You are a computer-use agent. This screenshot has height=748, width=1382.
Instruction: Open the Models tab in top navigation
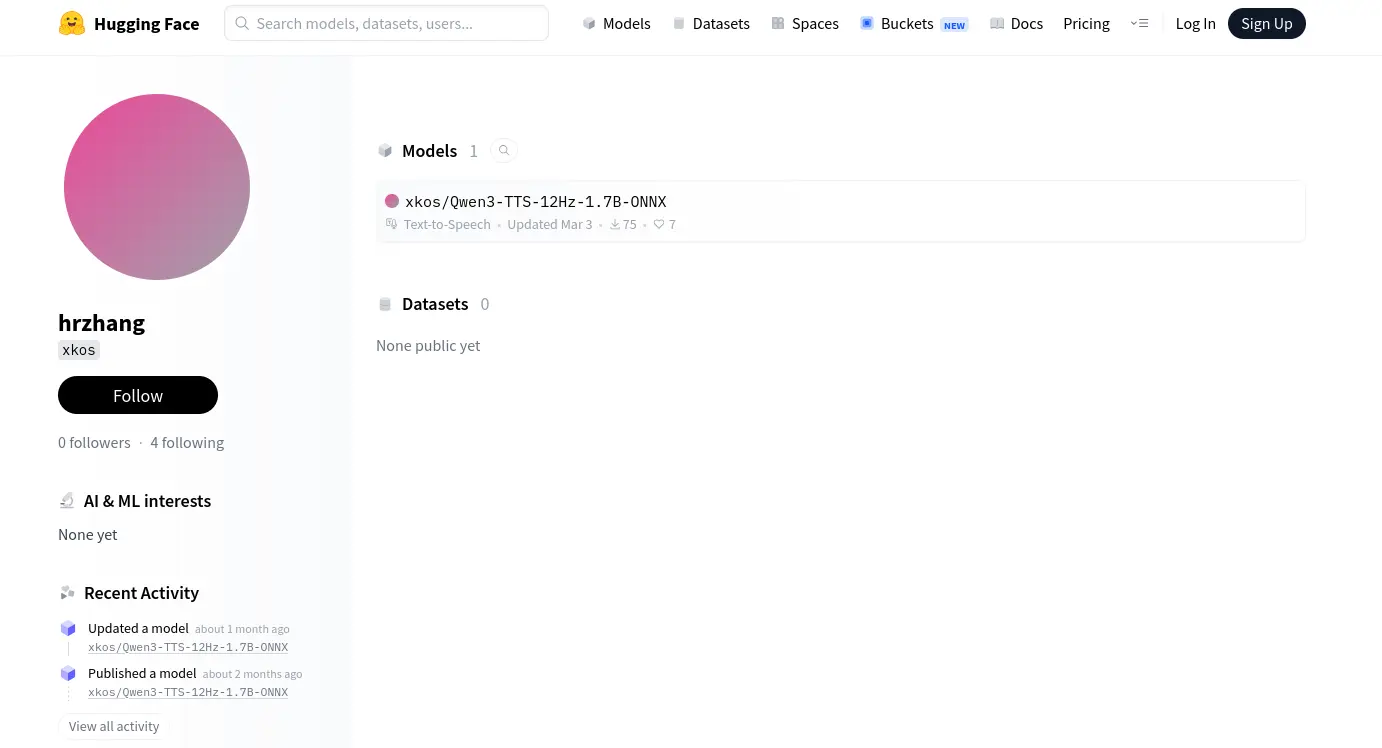click(x=616, y=23)
